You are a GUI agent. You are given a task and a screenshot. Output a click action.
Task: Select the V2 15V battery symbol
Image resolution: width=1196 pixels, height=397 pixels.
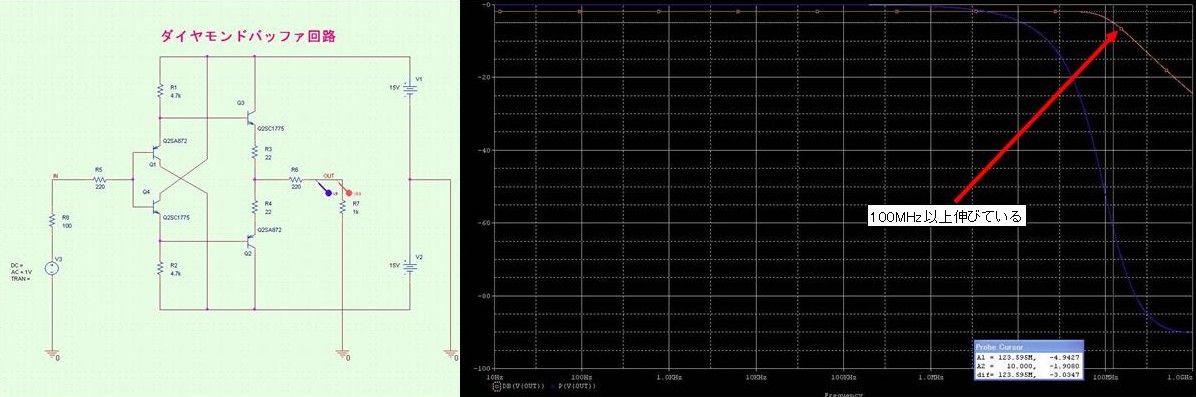[x=410, y=267]
